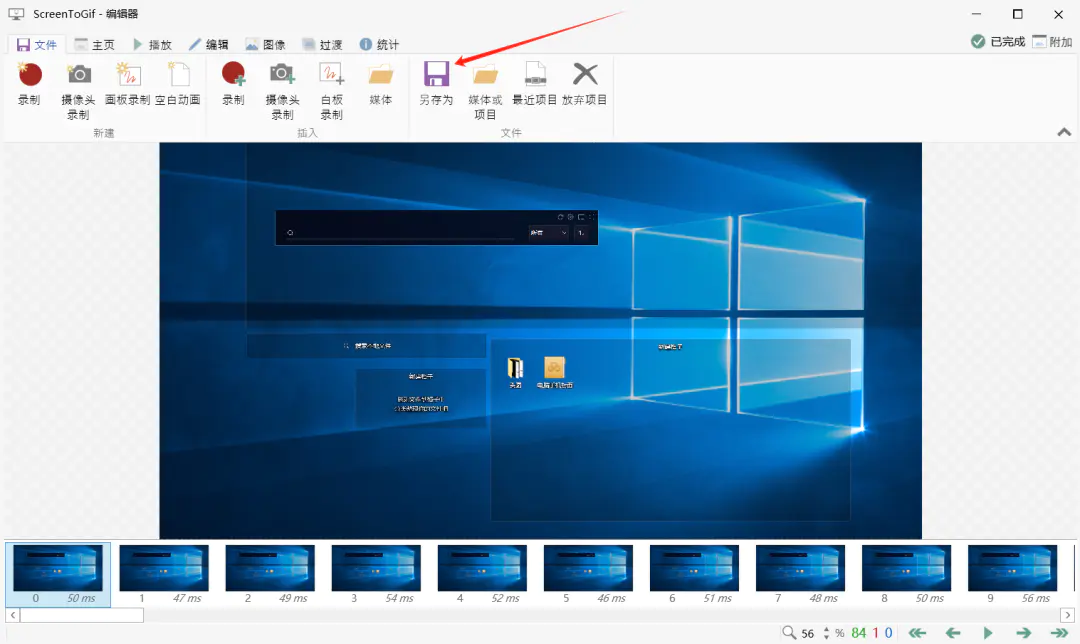Insert 媒体 from the 插入 group
The width and height of the screenshot is (1080, 644).
click(380, 84)
